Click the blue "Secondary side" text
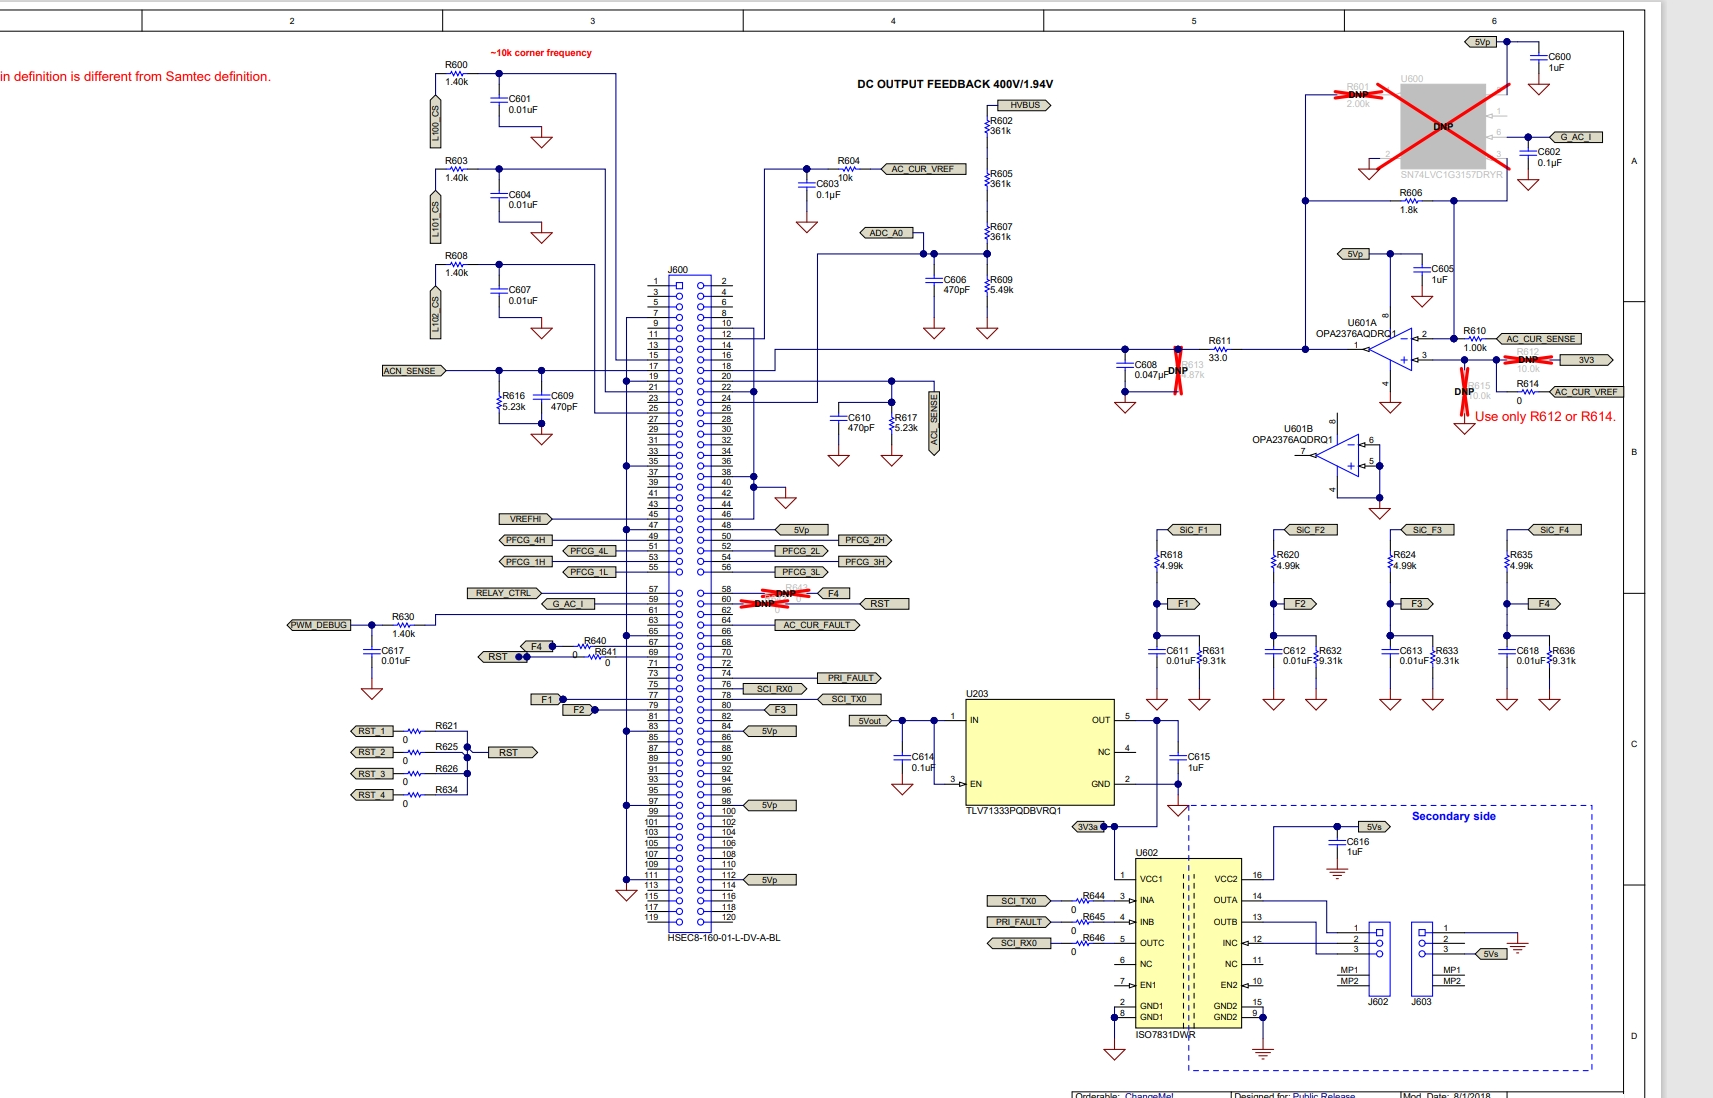Screen dimensions: 1713x1098 click(x=1453, y=816)
